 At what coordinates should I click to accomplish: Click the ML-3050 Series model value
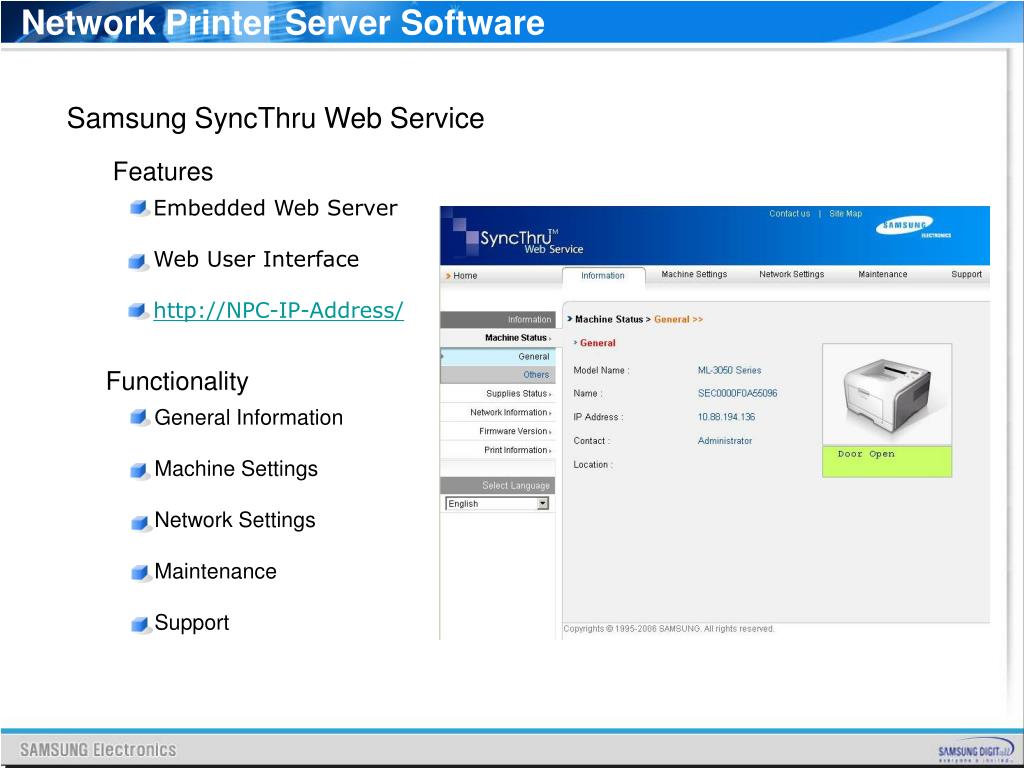[729, 370]
